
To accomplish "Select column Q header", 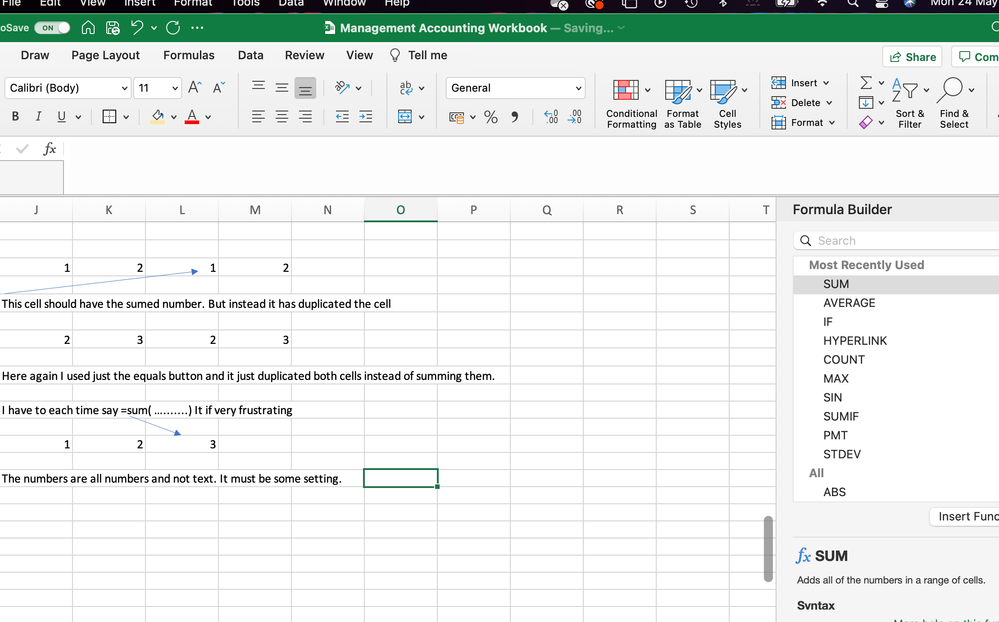I will 547,210.
